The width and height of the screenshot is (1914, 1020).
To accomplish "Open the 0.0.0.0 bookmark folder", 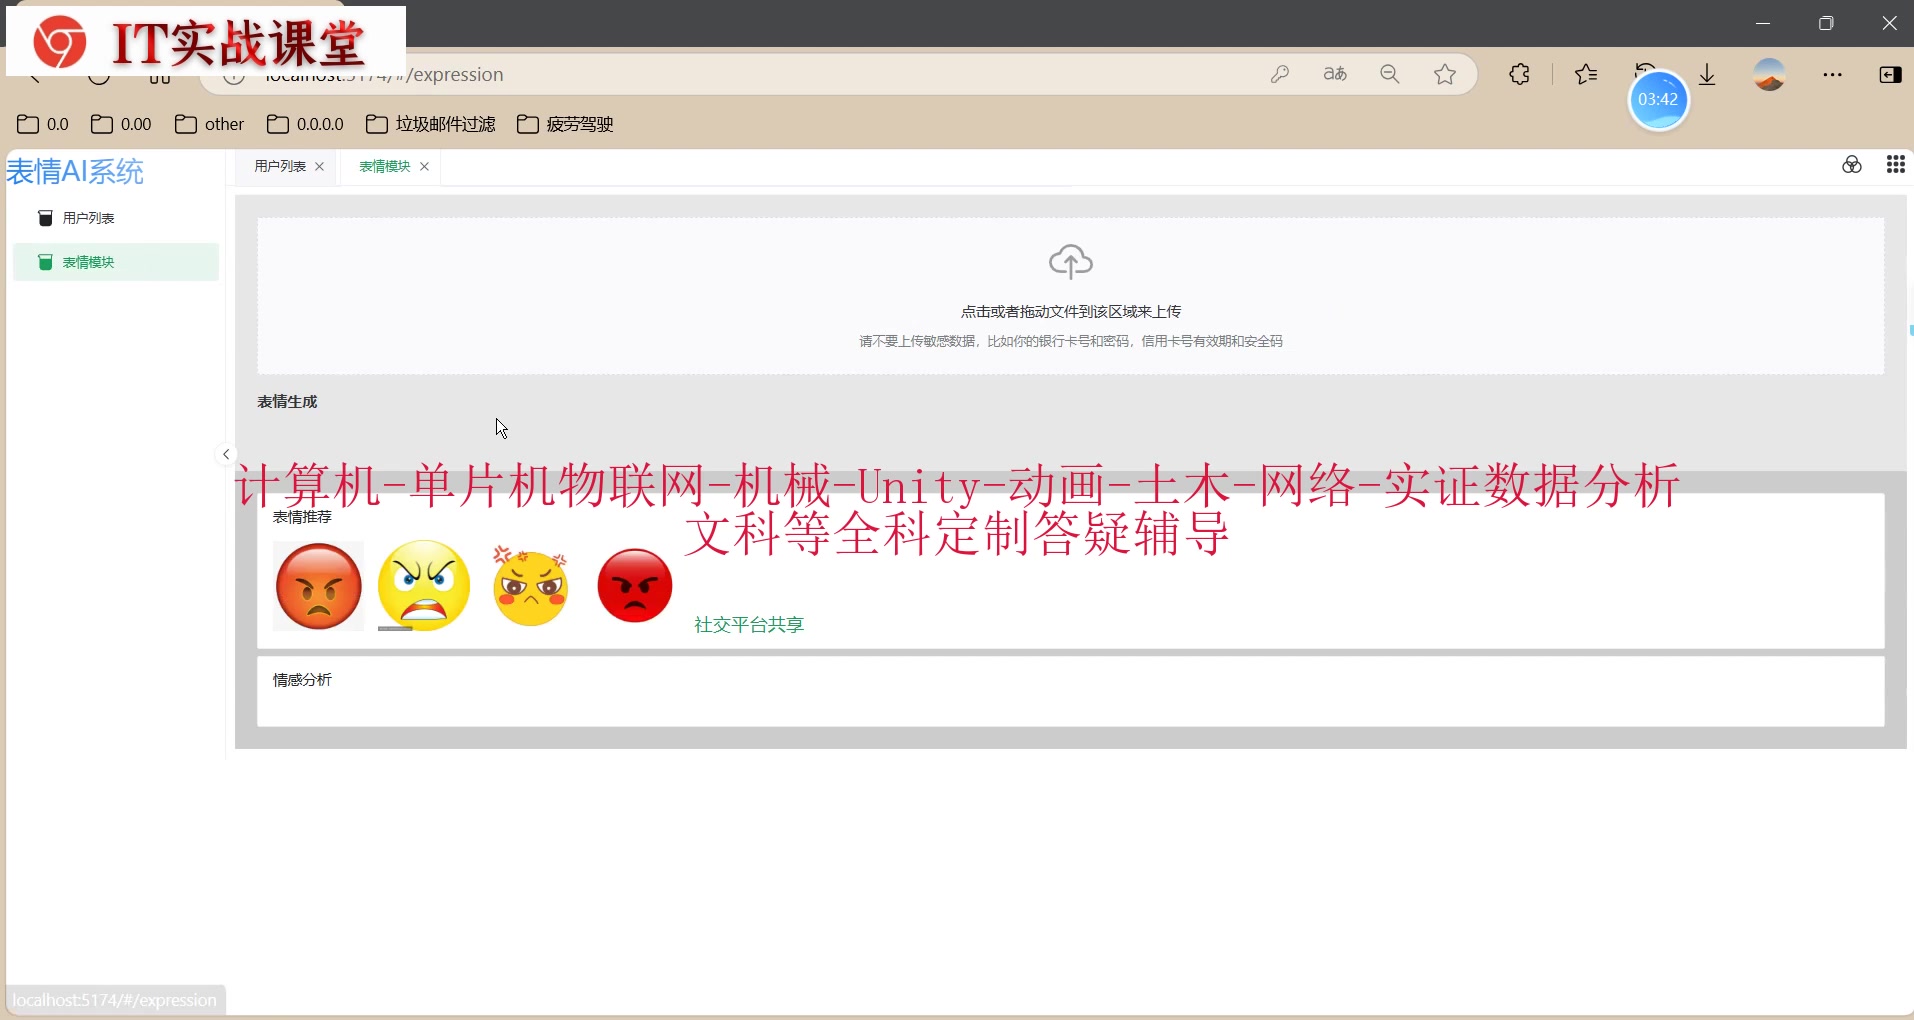I will pos(305,124).
